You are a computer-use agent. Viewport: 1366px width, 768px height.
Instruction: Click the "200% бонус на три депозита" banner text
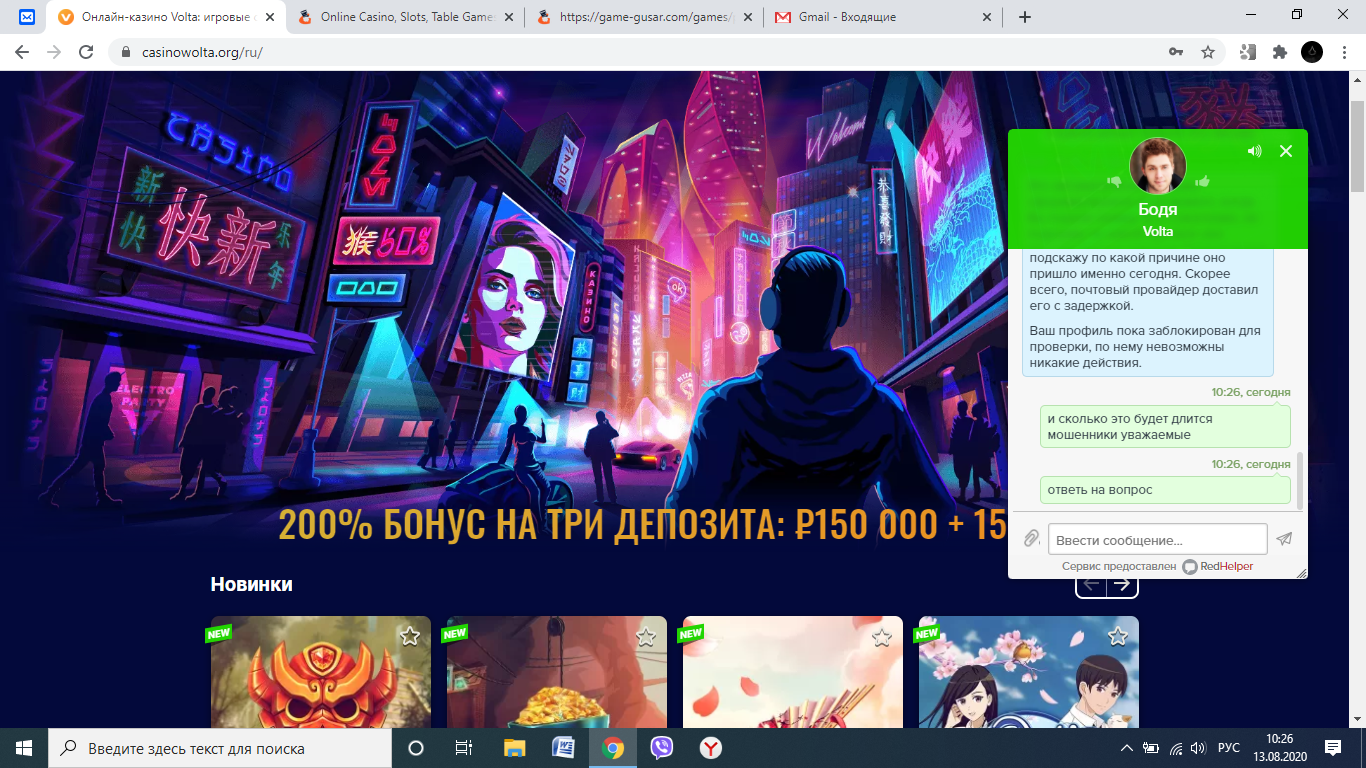pos(643,524)
